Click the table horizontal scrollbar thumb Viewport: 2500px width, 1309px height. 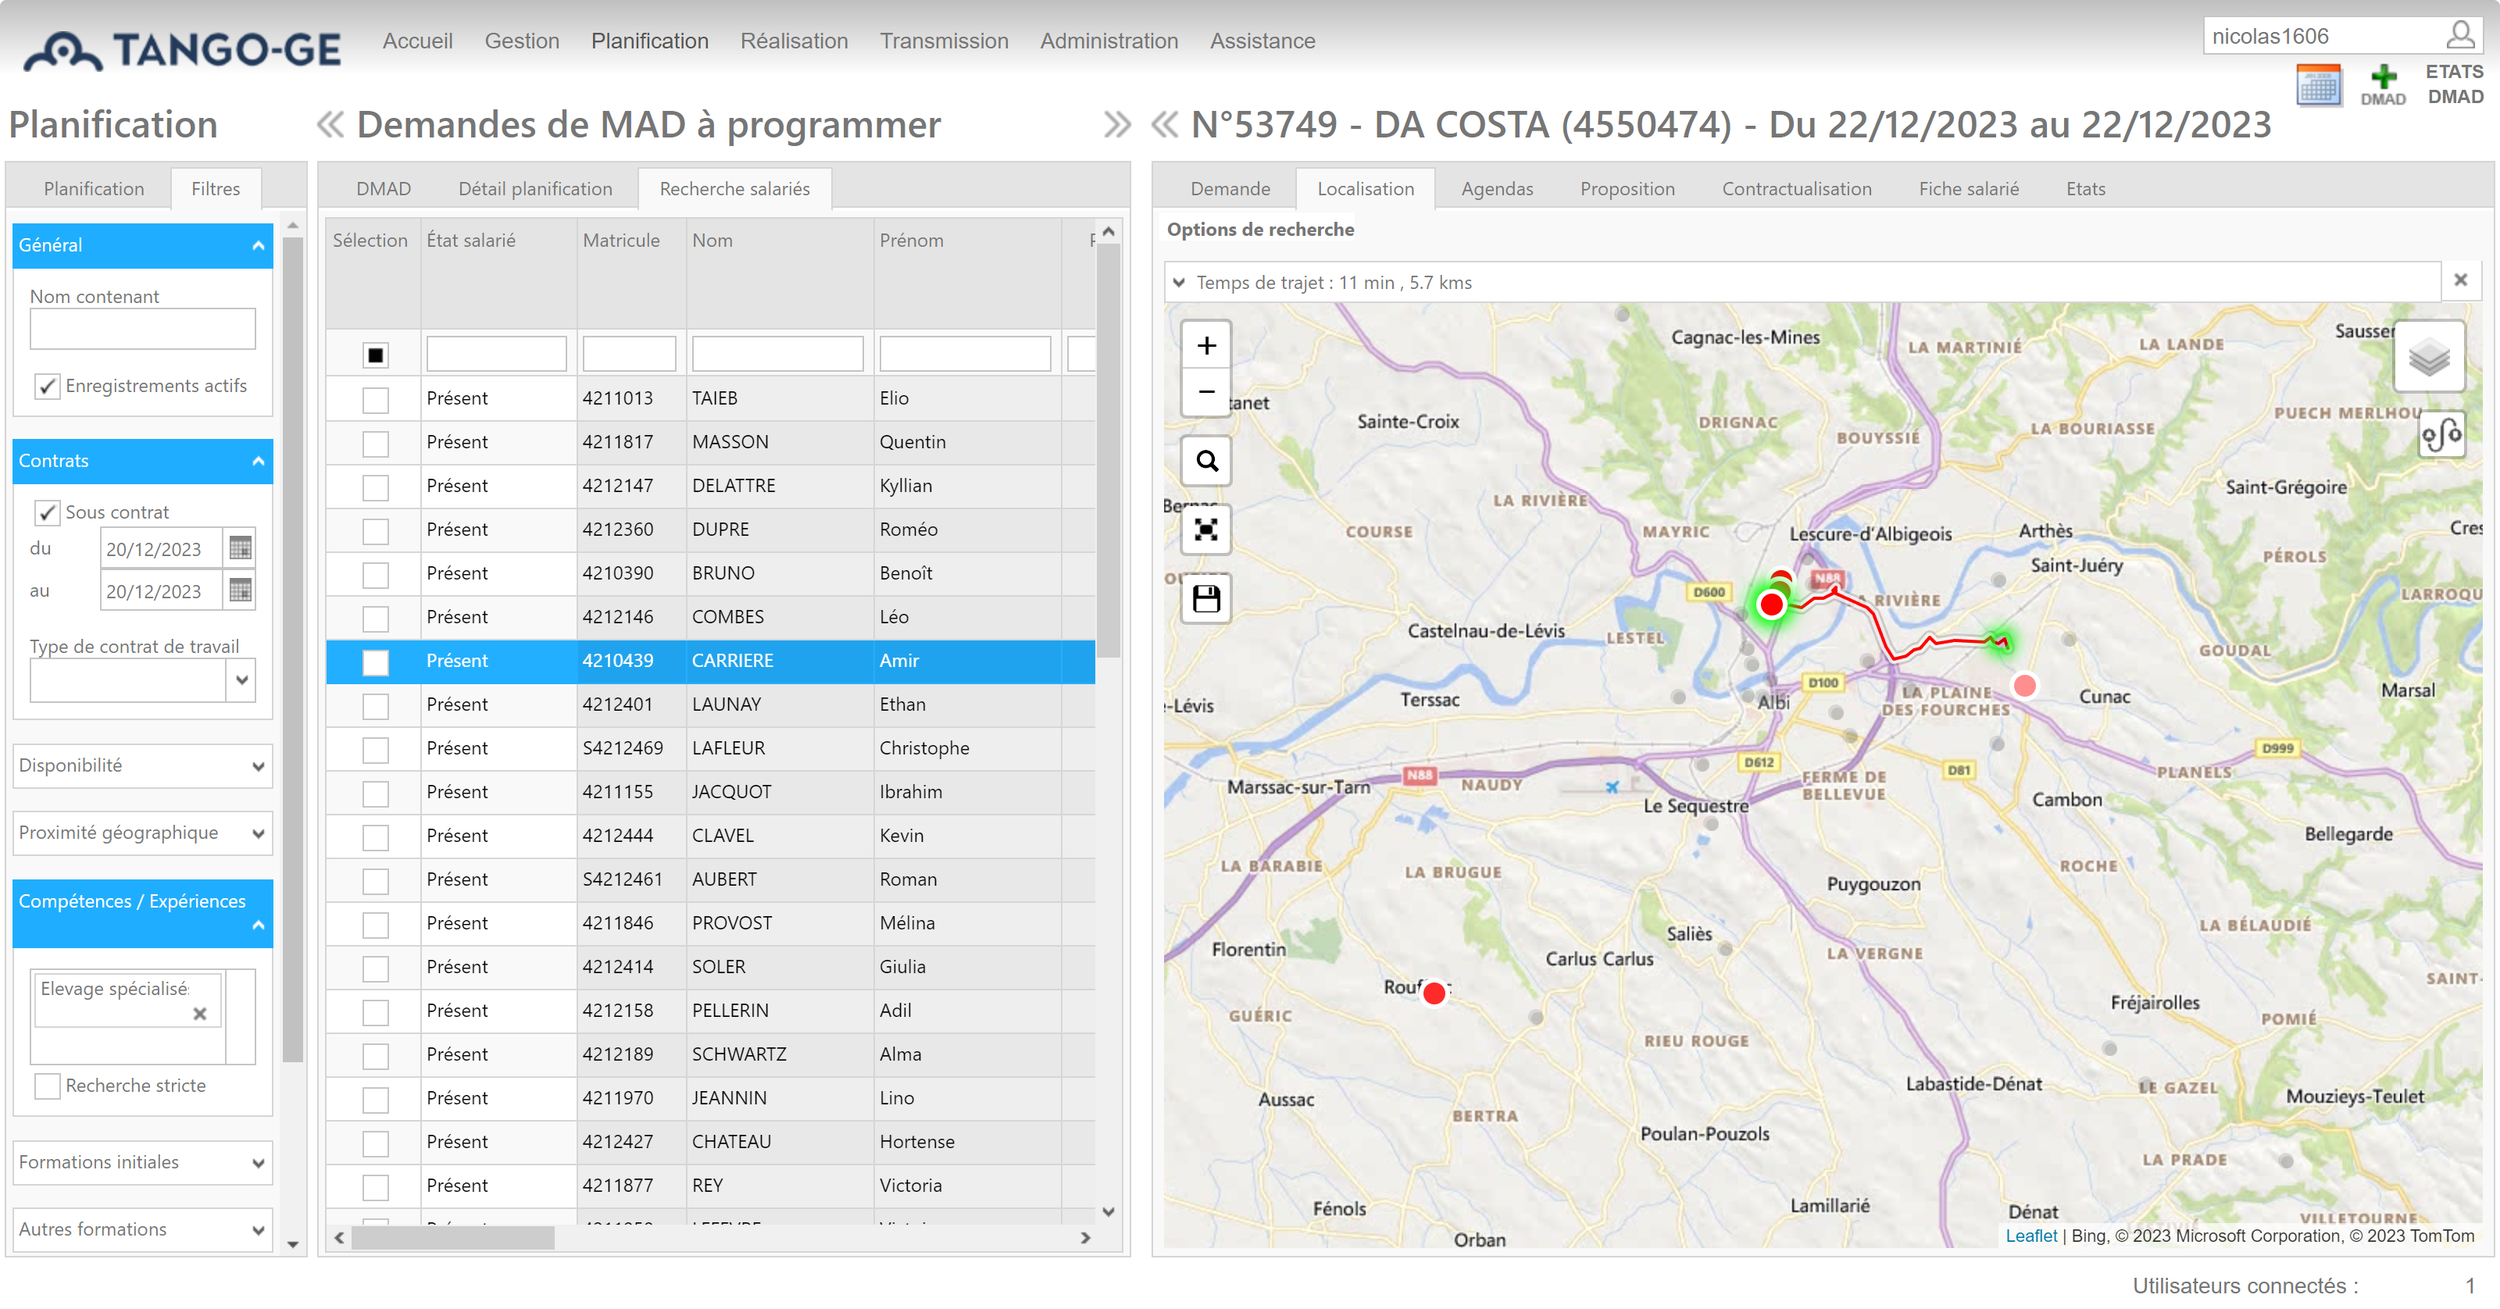453,1238
